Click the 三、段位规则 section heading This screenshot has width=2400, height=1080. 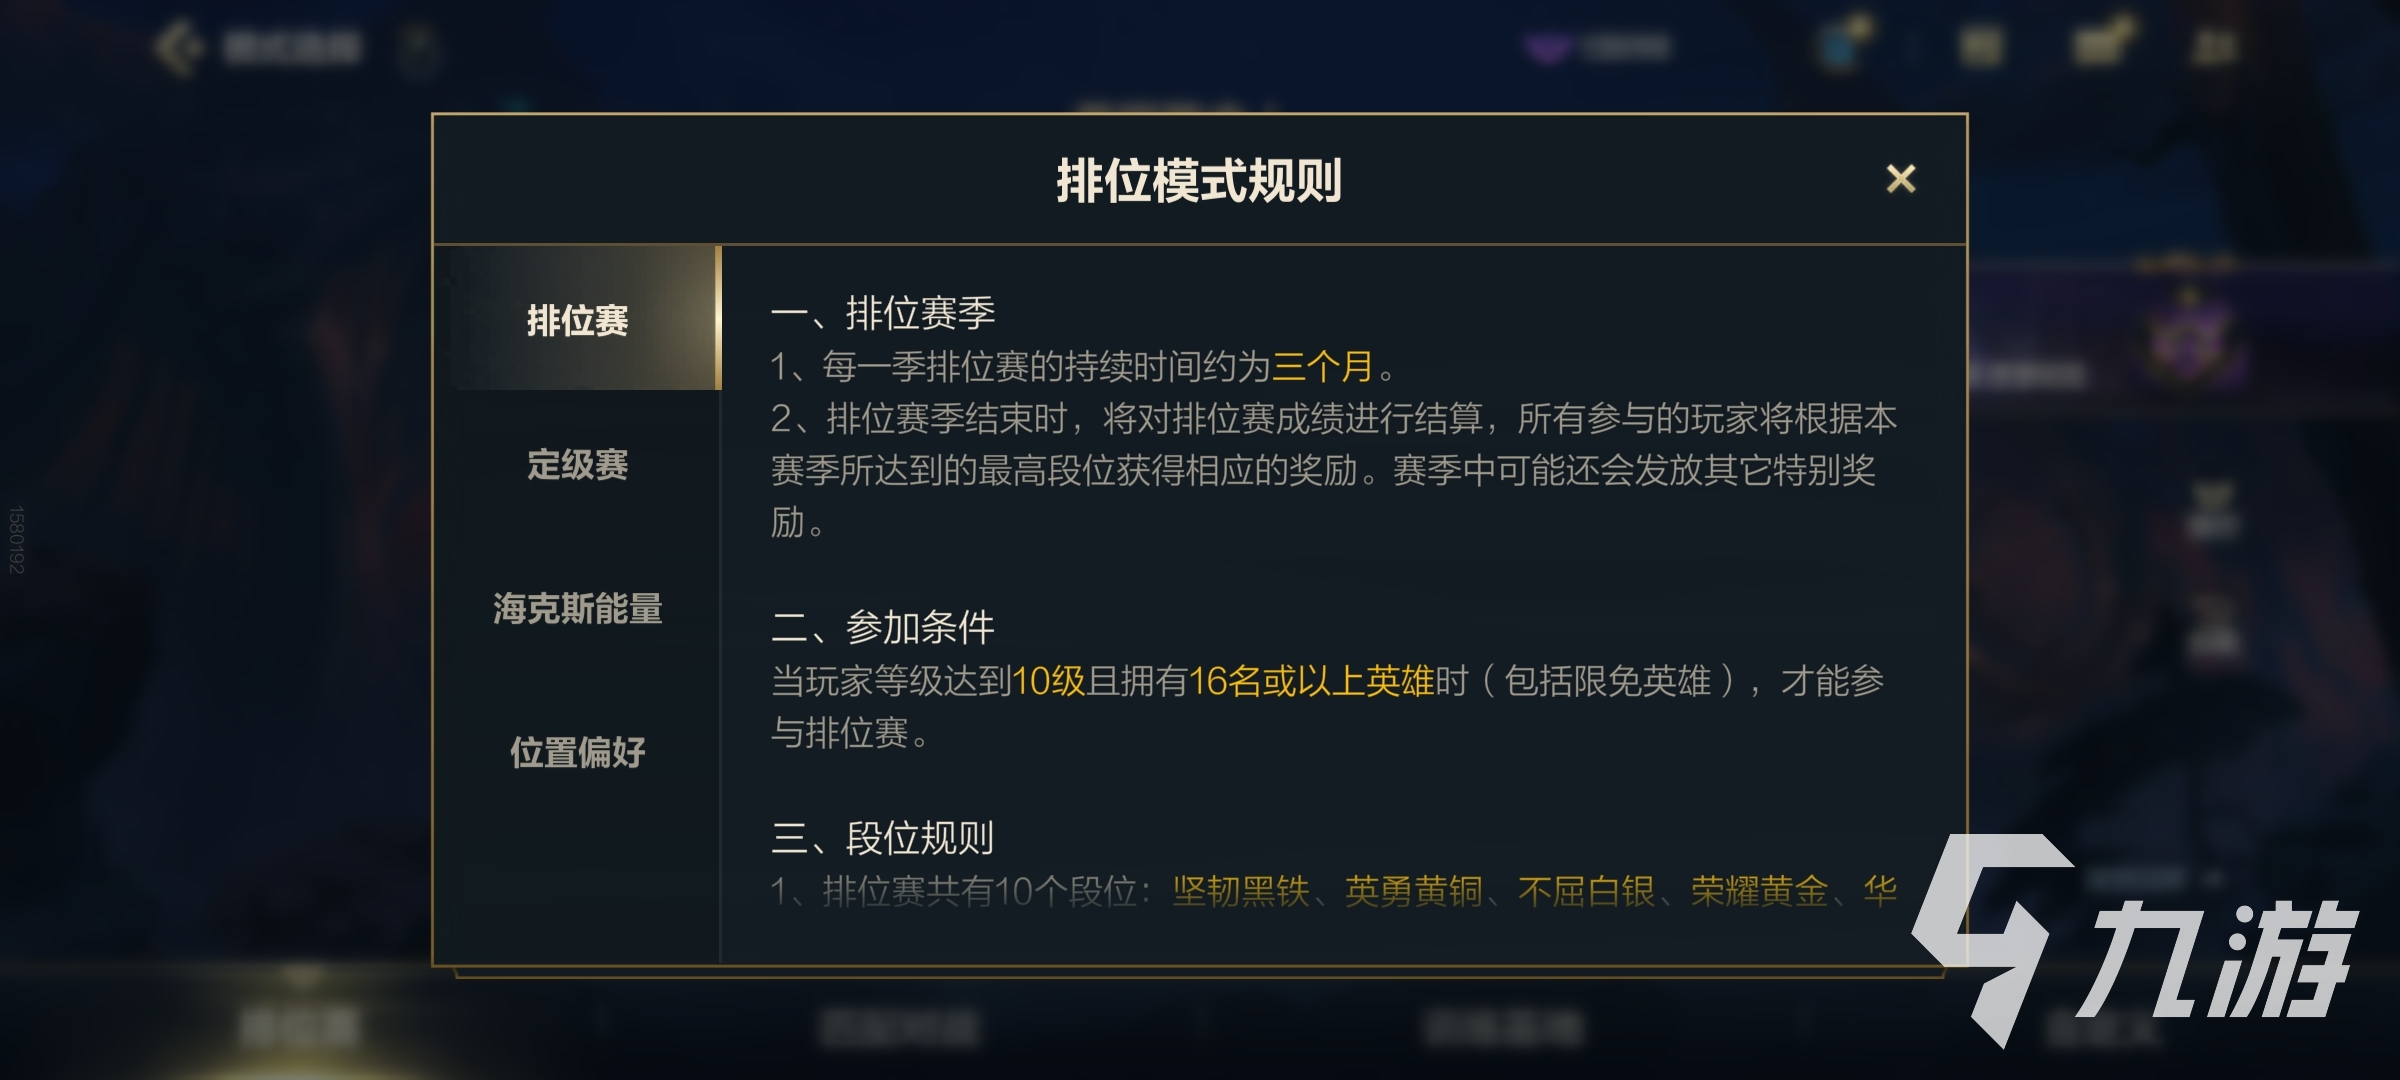pos(883,838)
